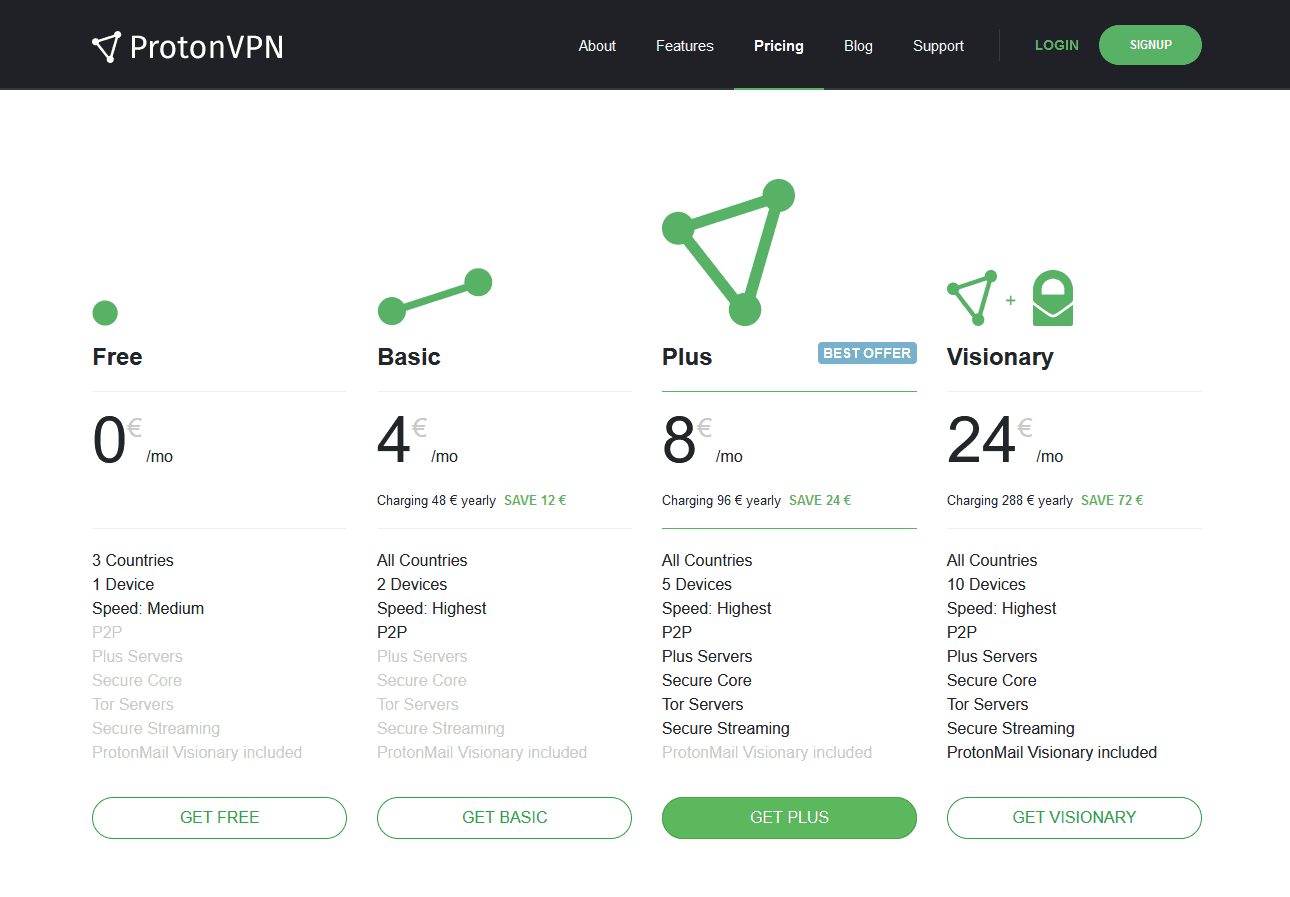Click 'Charging 96 € yearly' text

721,500
